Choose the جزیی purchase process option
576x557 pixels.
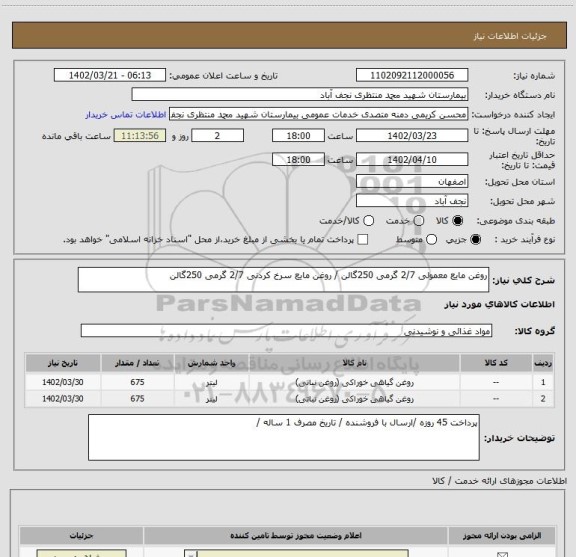pos(476,240)
